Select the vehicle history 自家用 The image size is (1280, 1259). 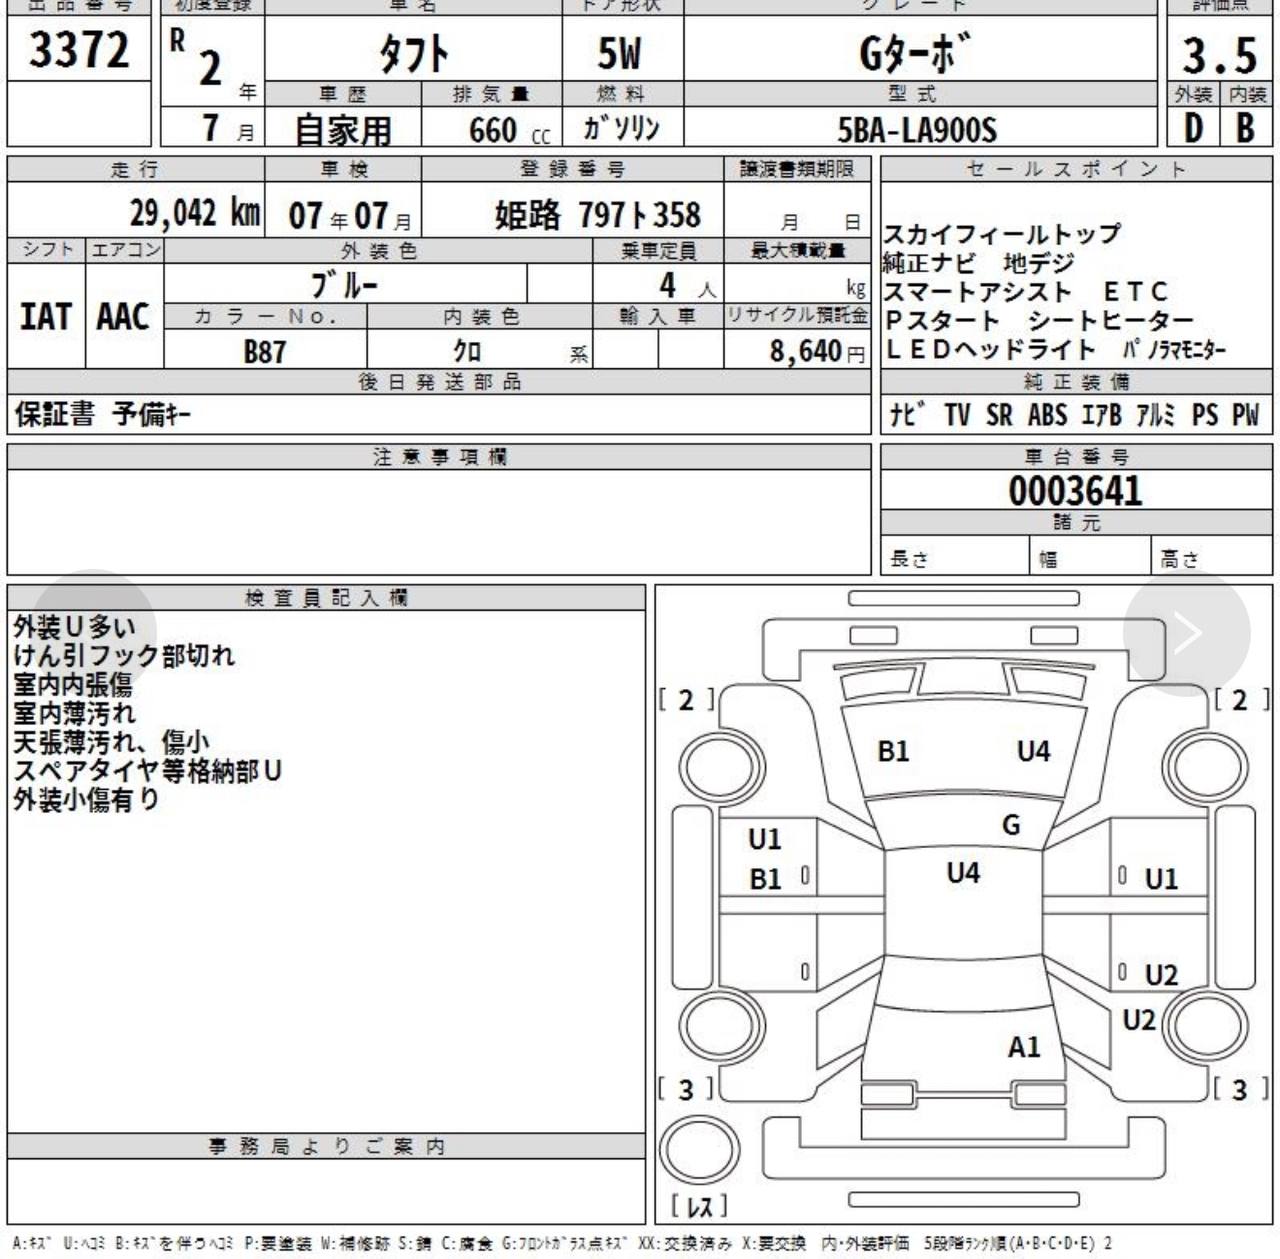coord(343,130)
